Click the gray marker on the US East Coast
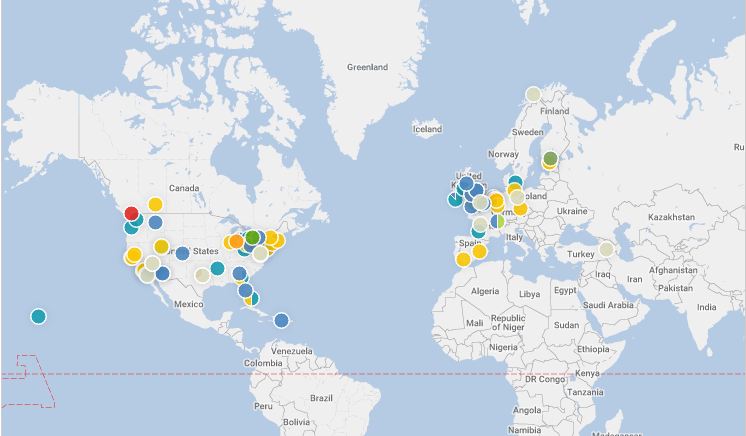 pos(260,254)
